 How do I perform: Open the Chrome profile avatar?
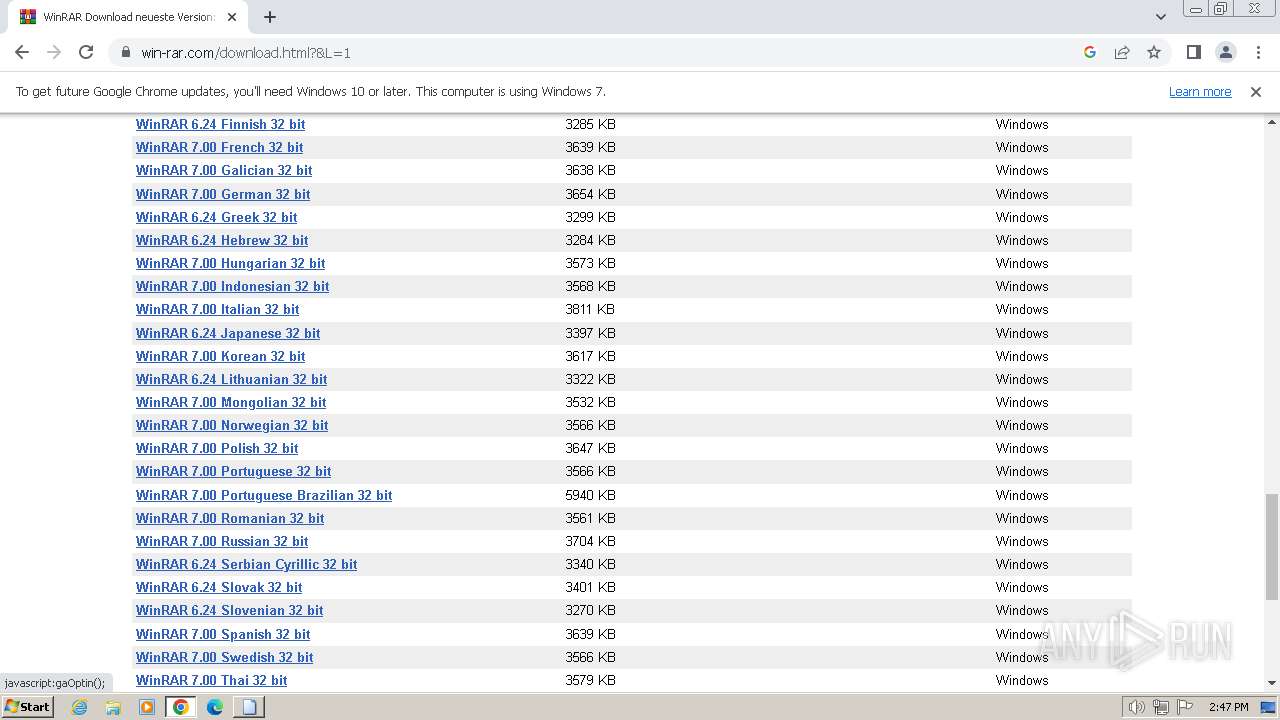click(x=1225, y=52)
